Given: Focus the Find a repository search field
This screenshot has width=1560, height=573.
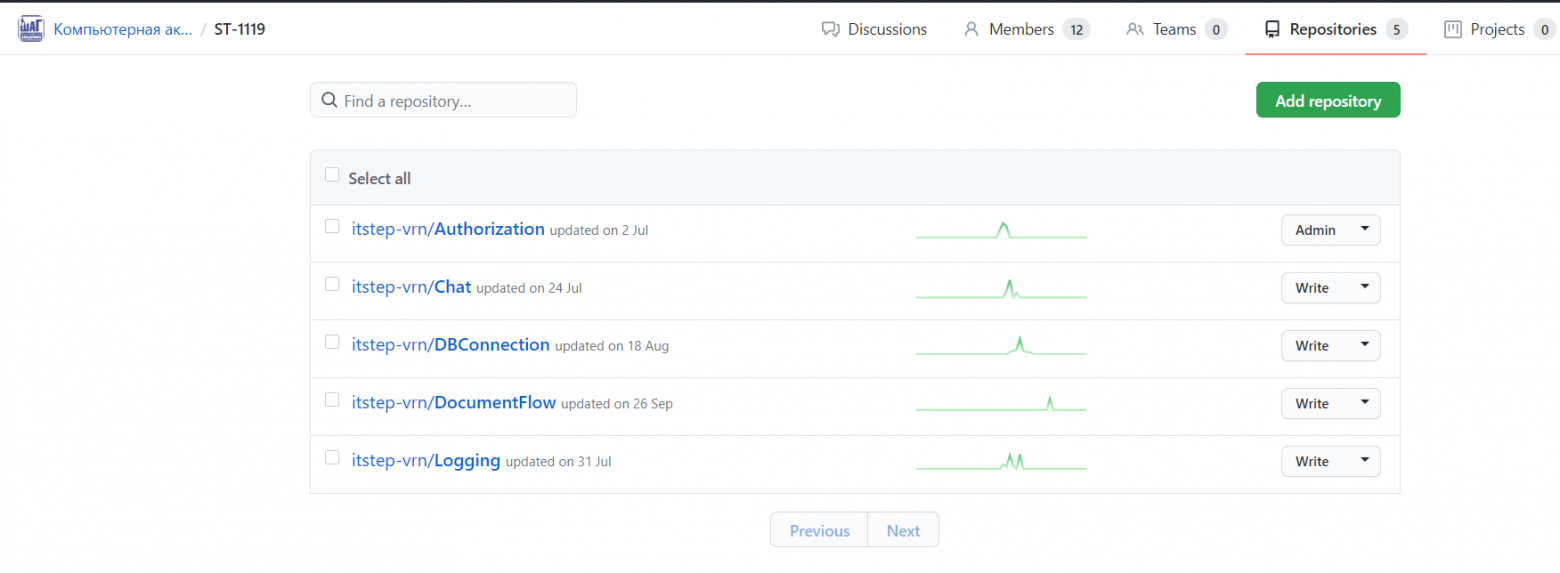Looking at the screenshot, I should tap(443, 100).
